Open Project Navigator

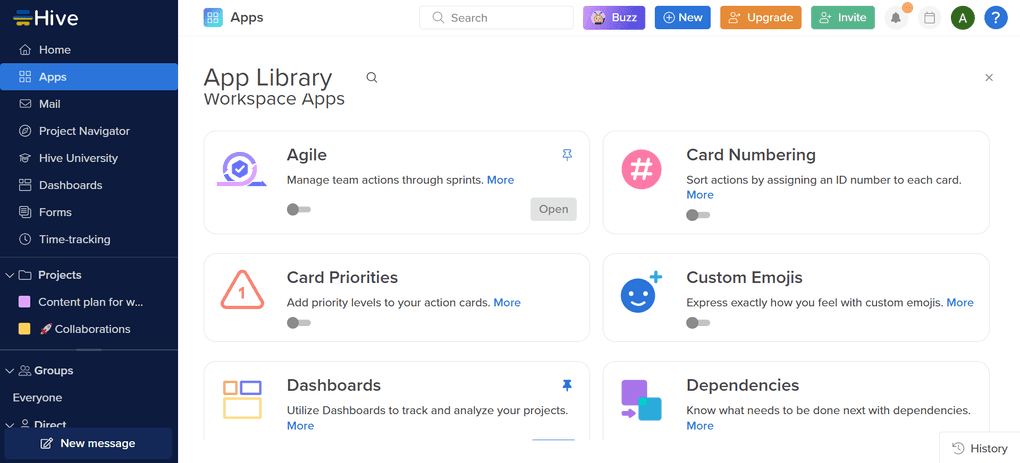click(x=89, y=131)
